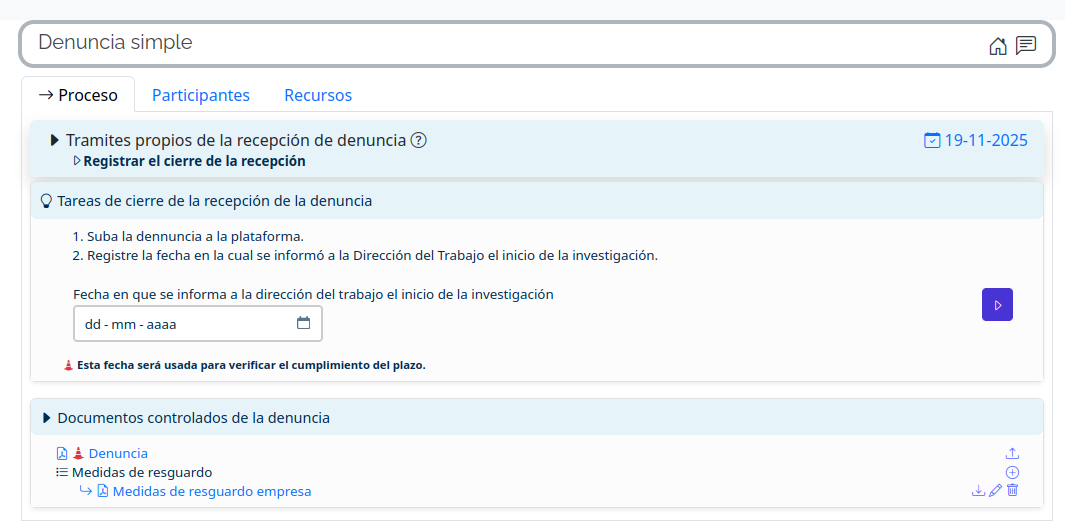Expand Registrar el cierre de la recepción
Screen dimensions: 1065x528
tap(77, 161)
